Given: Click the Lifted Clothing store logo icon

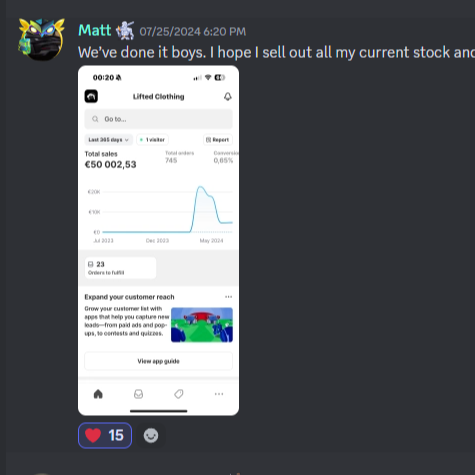Looking at the screenshot, I should pos(91,96).
